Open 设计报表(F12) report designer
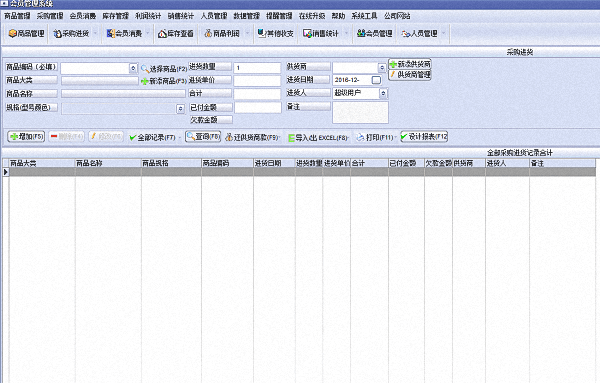Image resolution: width=600 pixels, height=383 pixels. tap(424, 136)
